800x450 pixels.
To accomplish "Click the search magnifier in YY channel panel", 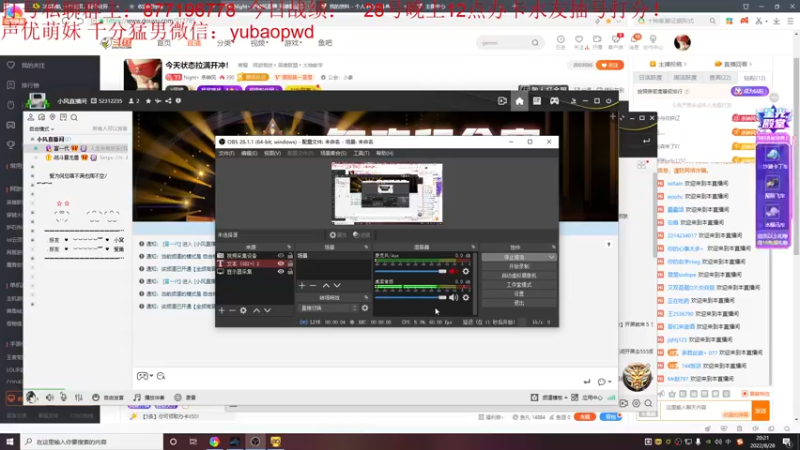I will pos(74,117).
